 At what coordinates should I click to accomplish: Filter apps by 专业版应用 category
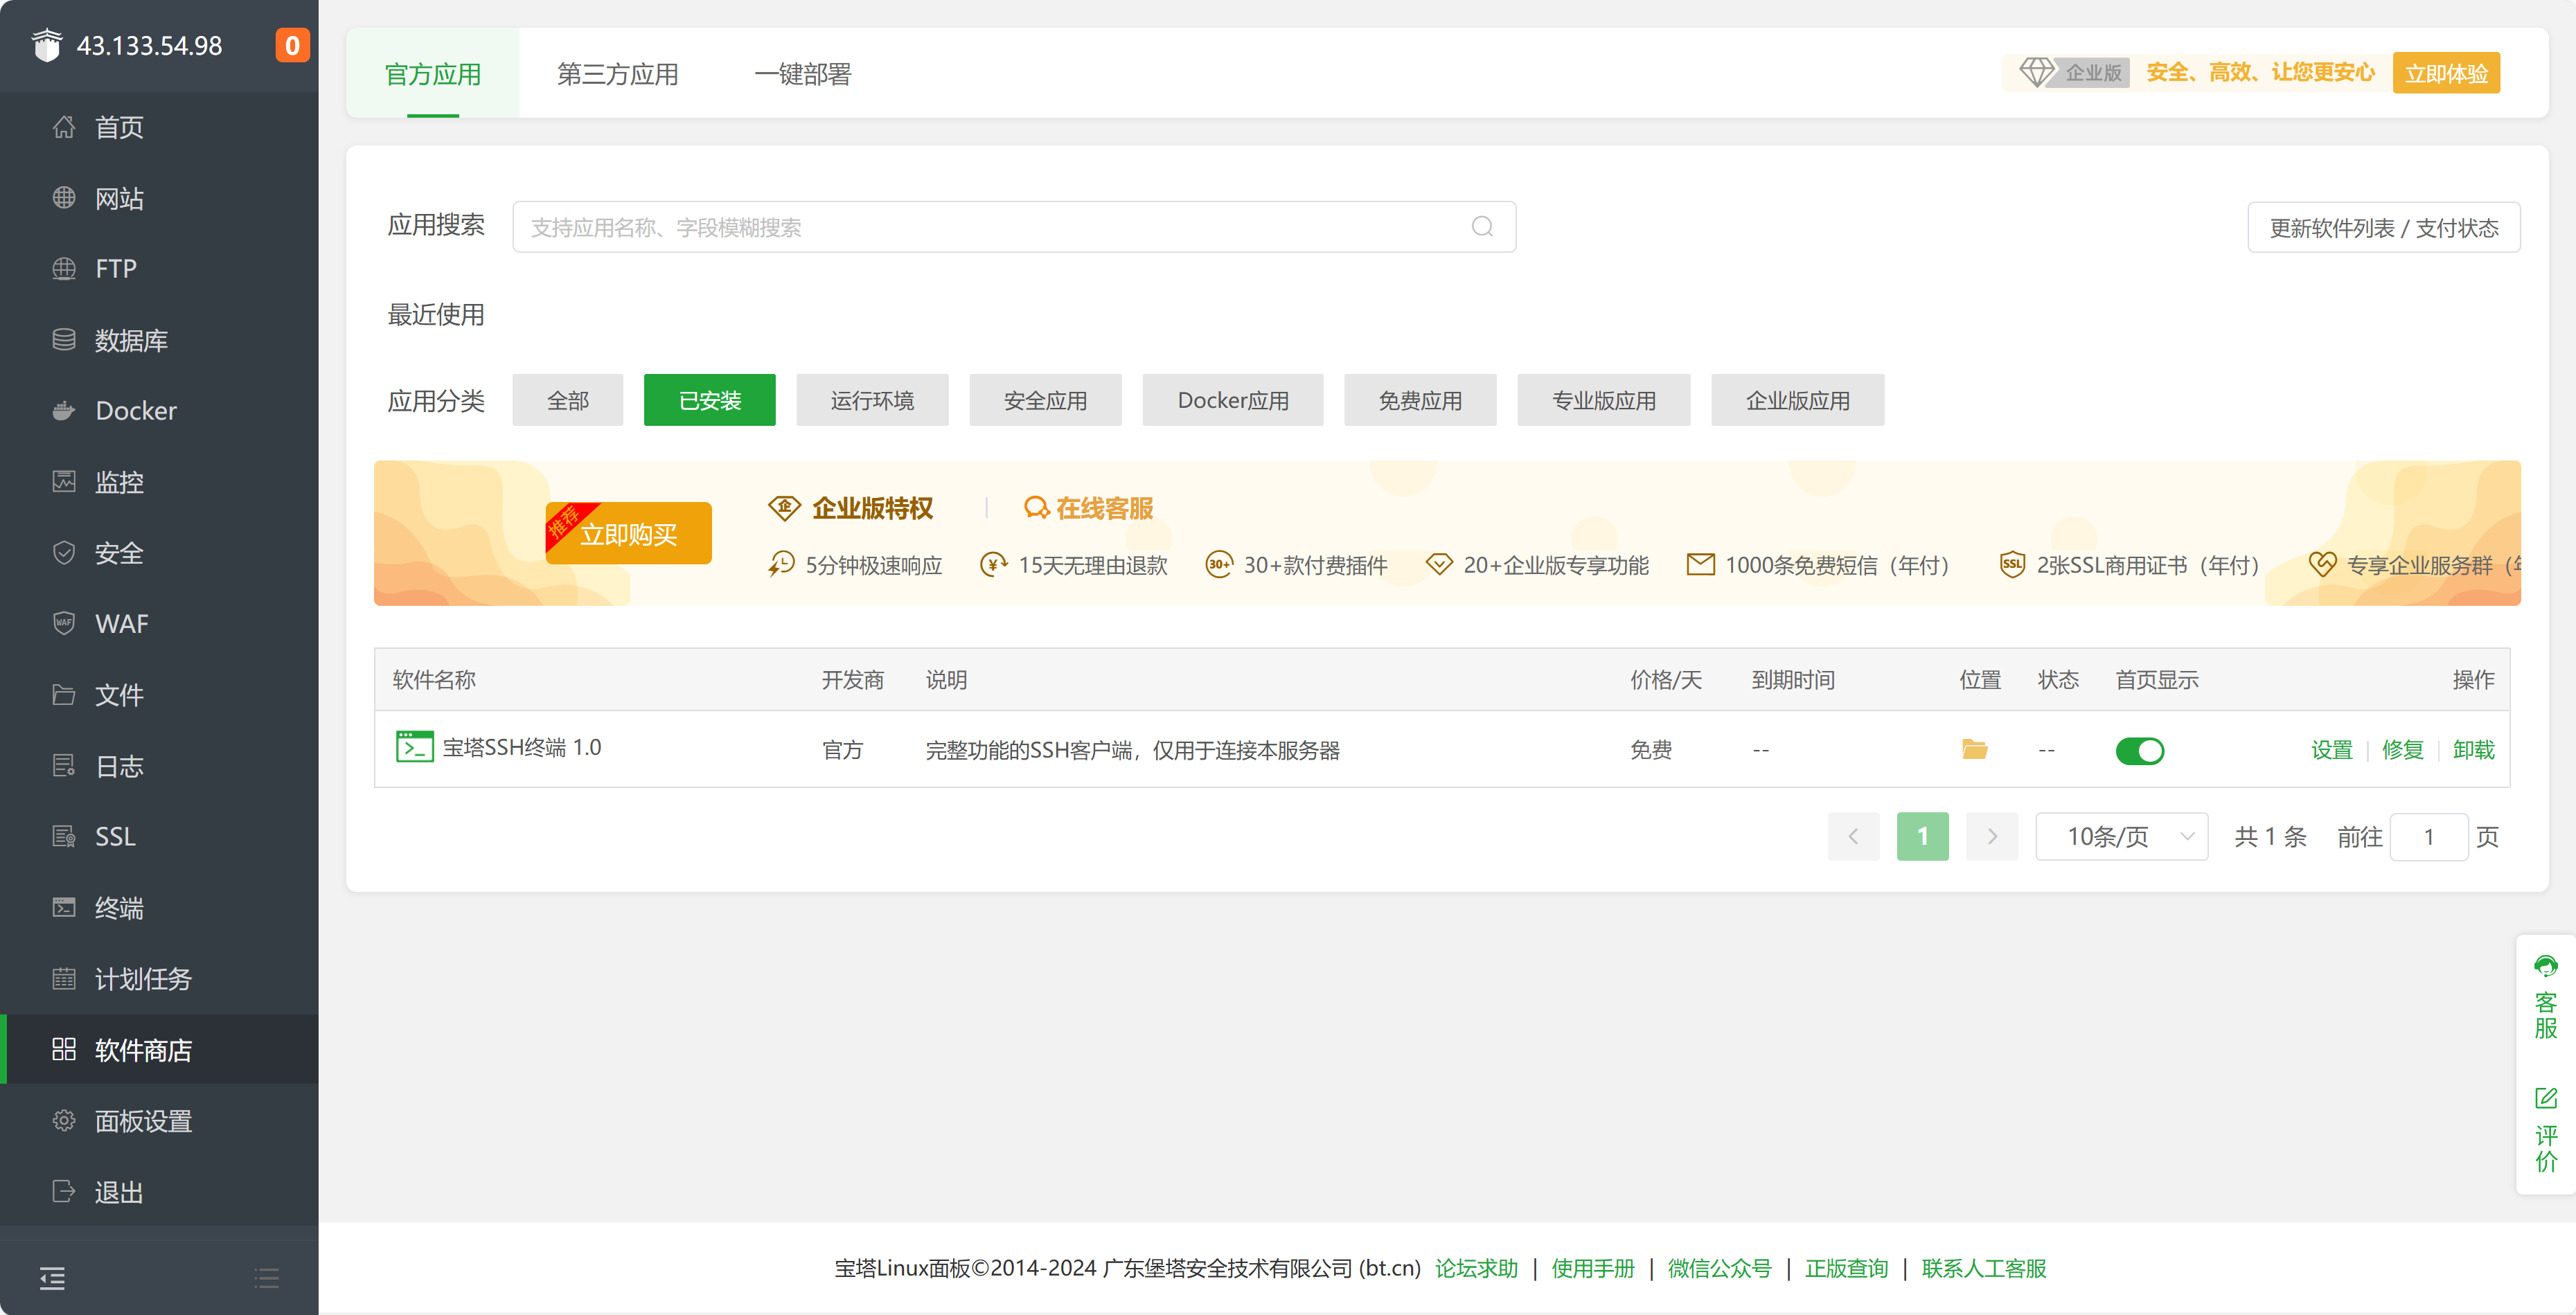pyautogui.click(x=1604, y=401)
